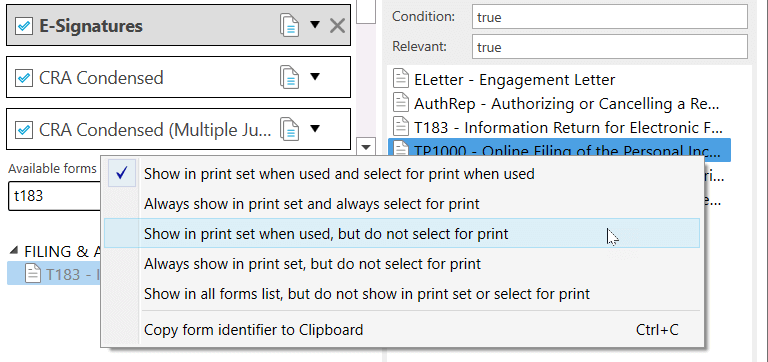Click the T183 icon under FILING tree
Screen dimensions: 768x362
coord(33,274)
